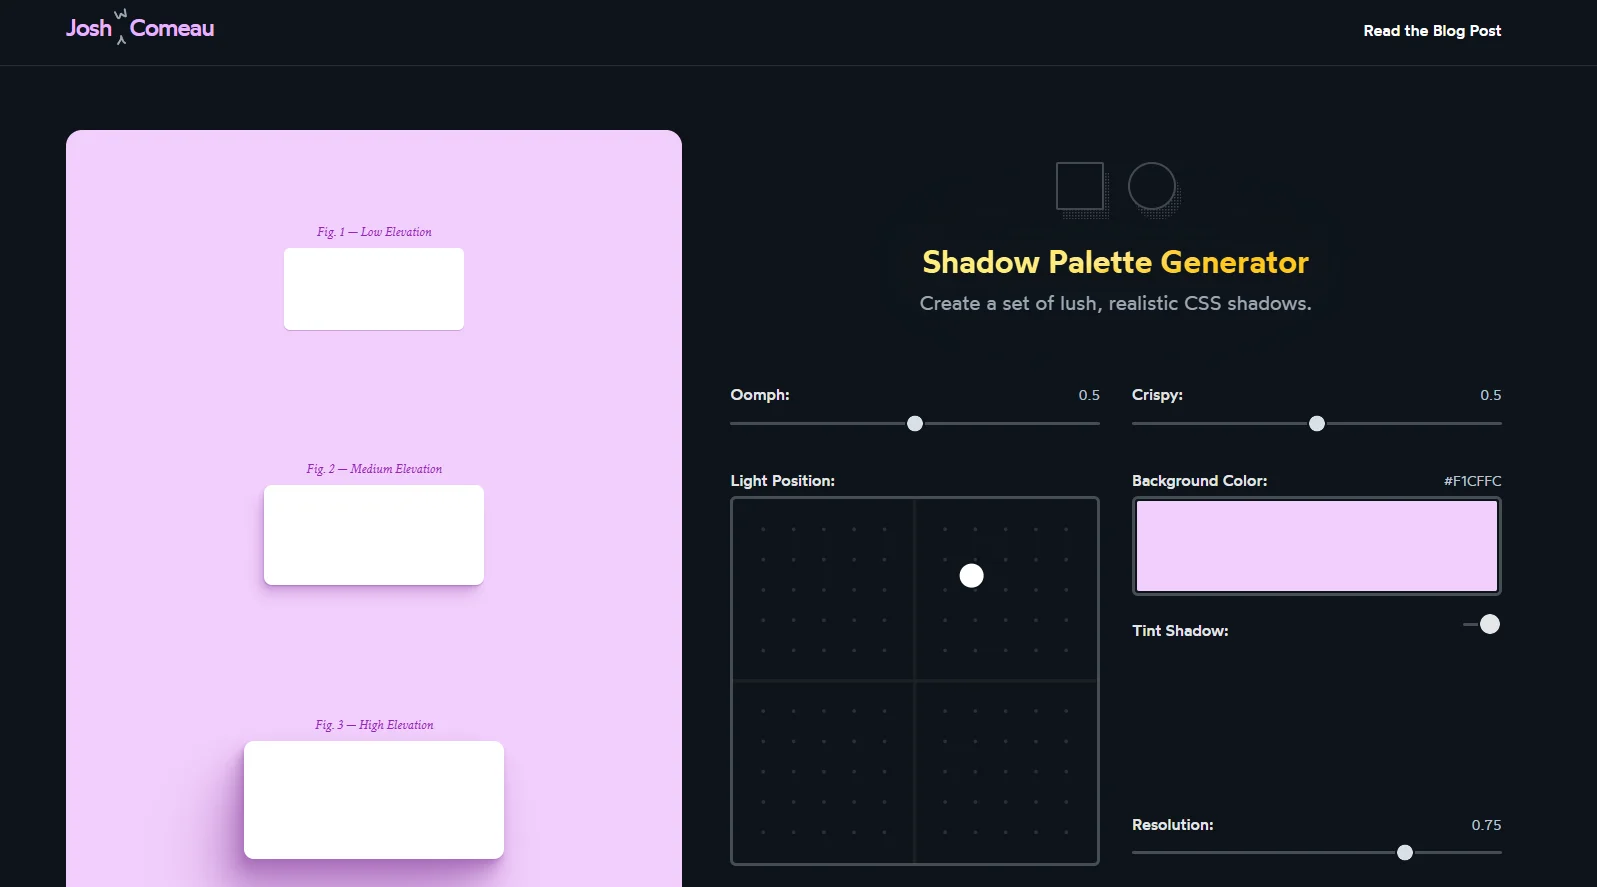Click the Resolution label

point(1172,825)
